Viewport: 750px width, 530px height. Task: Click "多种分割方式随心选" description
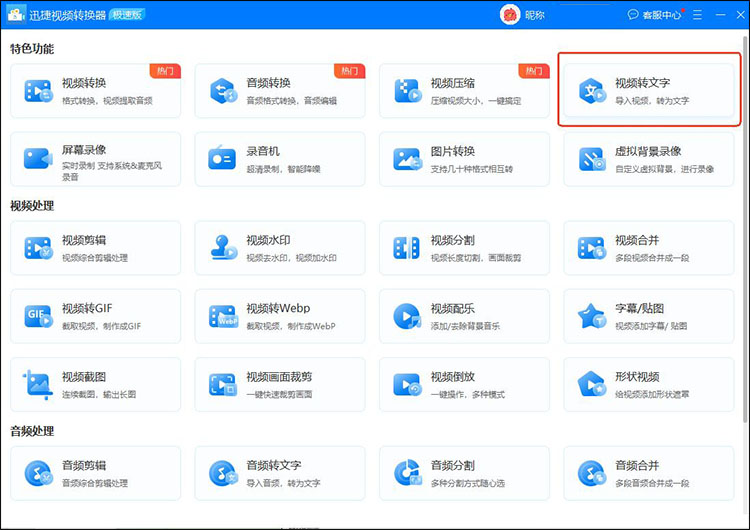click(468, 483)
